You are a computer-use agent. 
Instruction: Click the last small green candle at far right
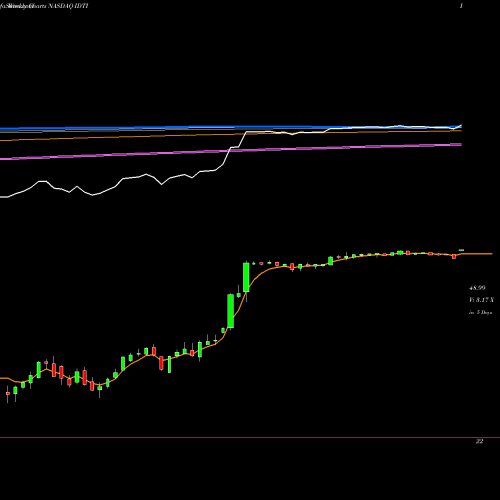(461, 250)
